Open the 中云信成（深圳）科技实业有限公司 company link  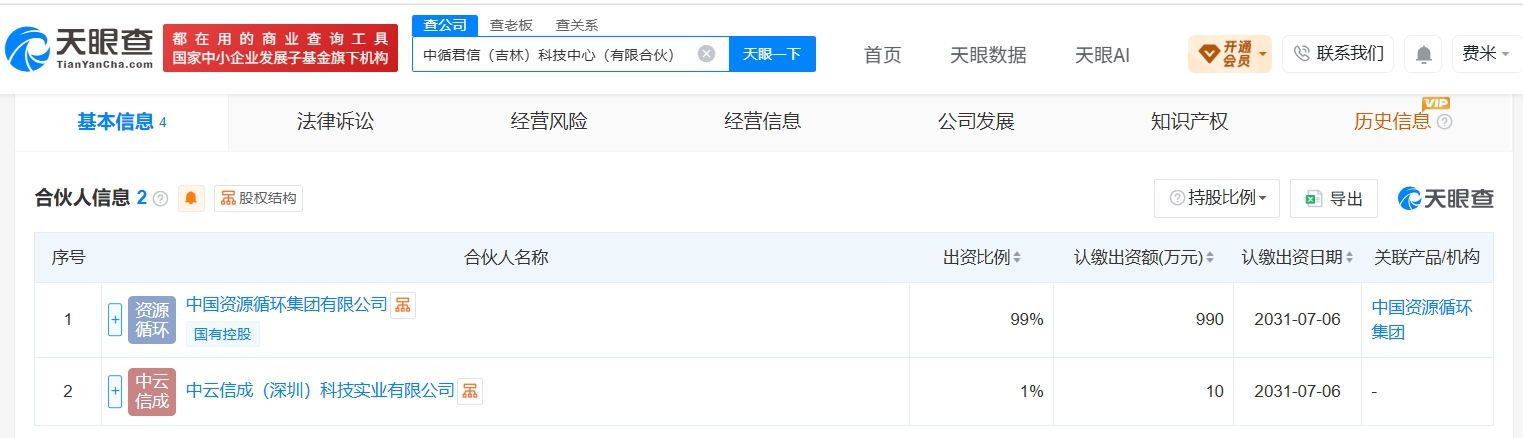coord(320,390)
